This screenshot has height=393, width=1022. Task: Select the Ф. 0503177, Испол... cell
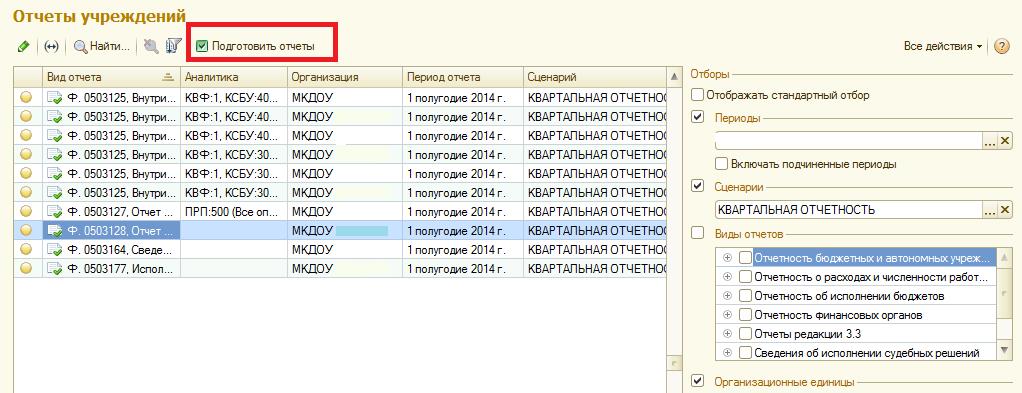coord(111,268)
